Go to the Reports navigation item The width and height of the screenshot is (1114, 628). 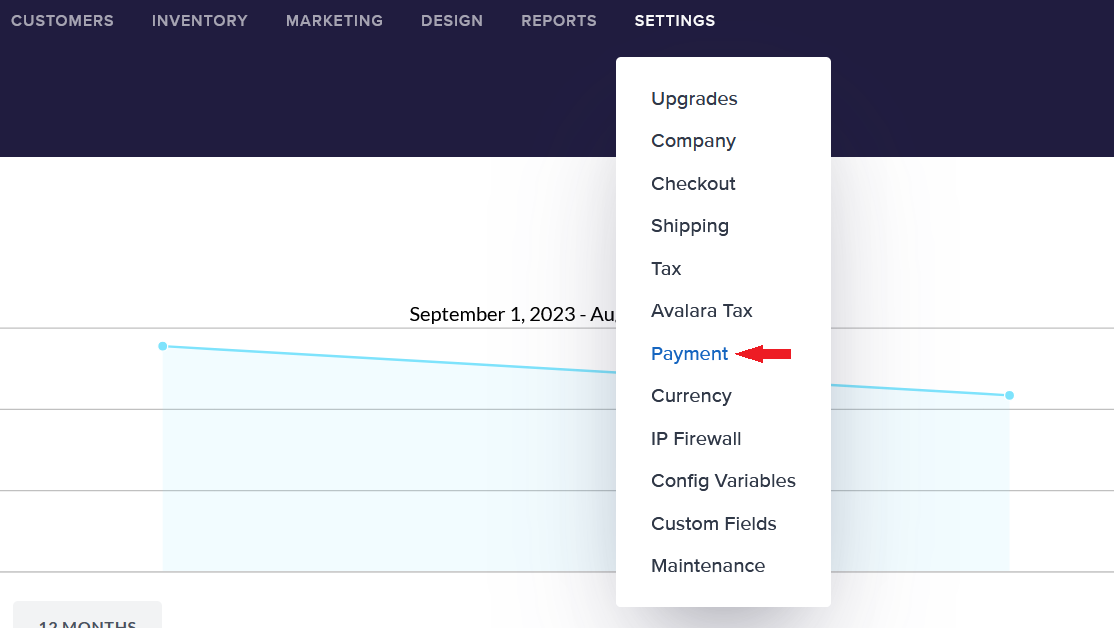559,21
